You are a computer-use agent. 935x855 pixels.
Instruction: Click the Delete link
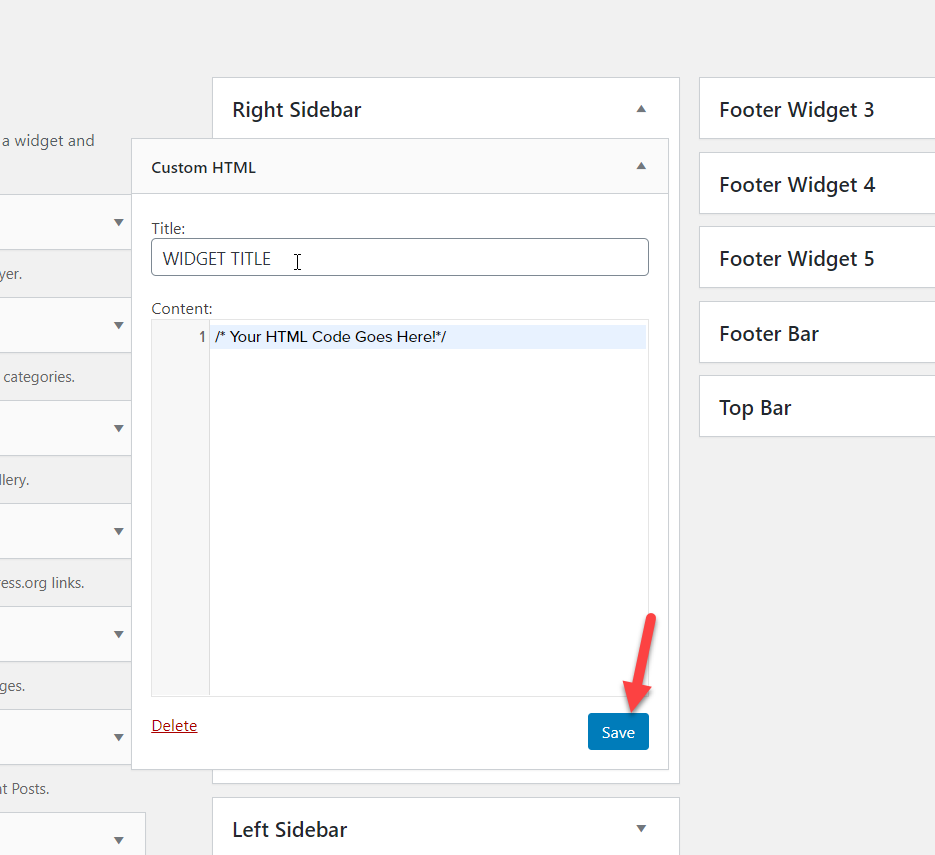174,726
